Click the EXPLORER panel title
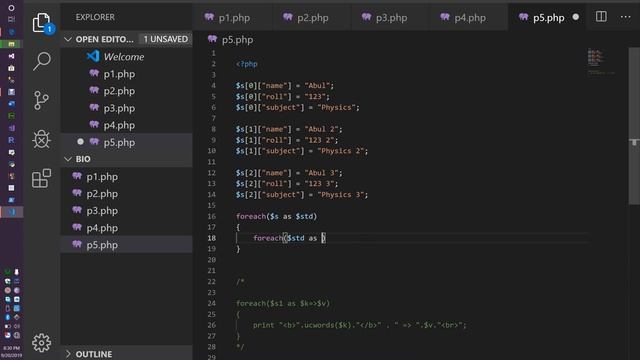This screenshot has height=360, width=640. point(95,17)
